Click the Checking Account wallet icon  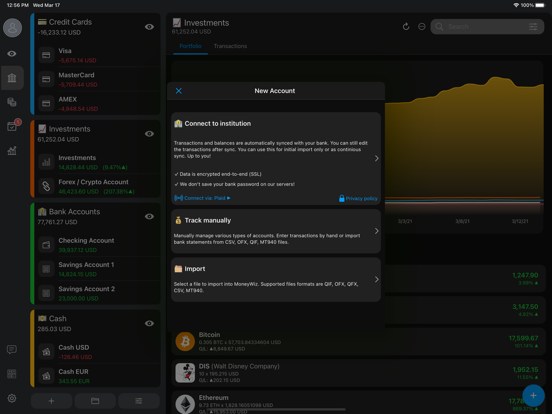point(46,245)
